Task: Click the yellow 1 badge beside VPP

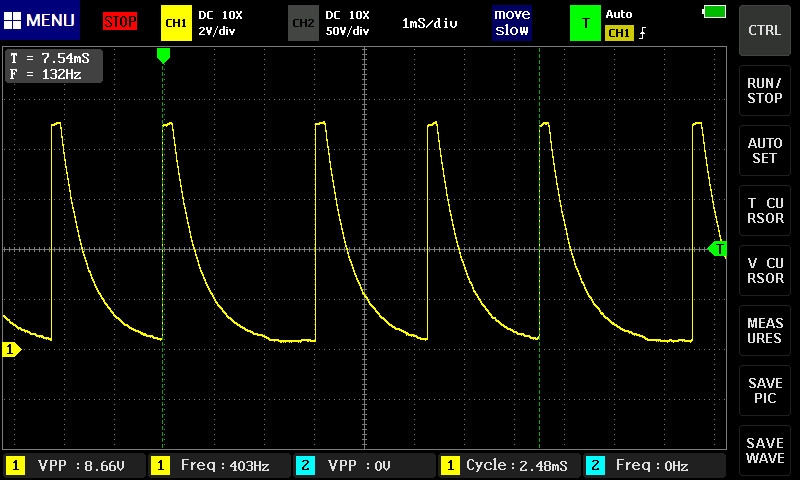Action: coord(15,465)
